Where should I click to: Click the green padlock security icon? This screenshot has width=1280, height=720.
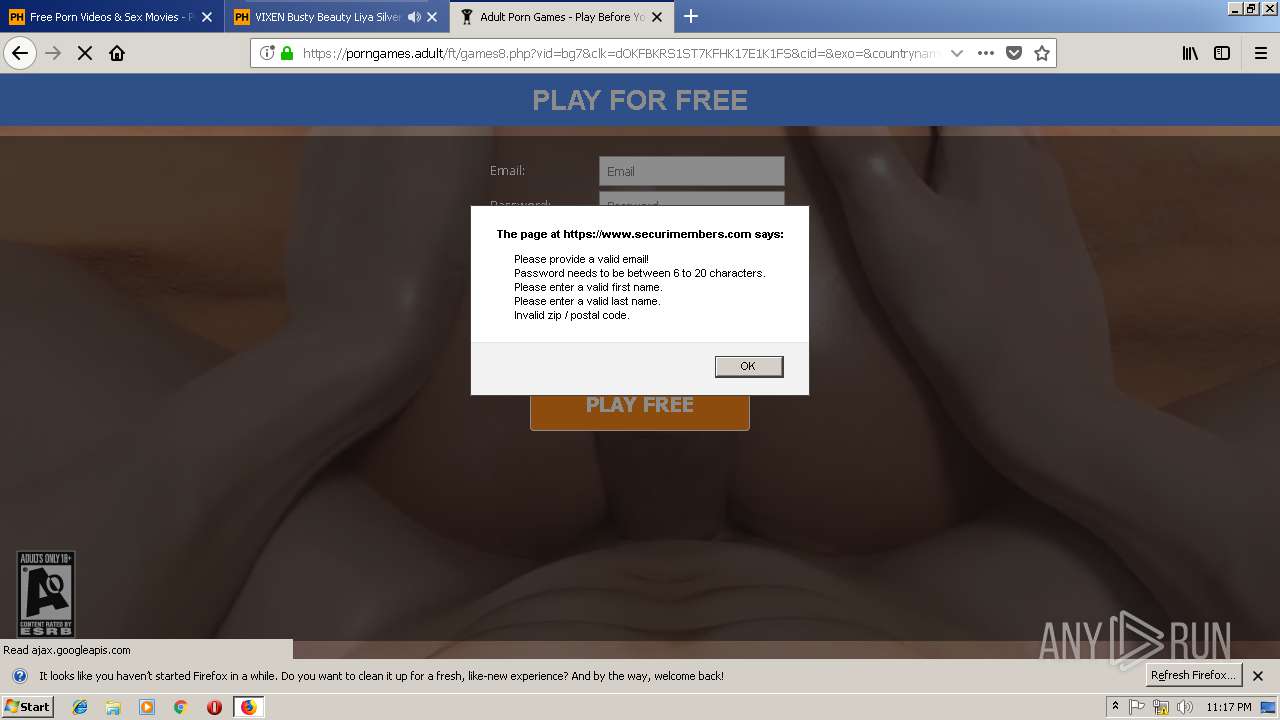287,53
